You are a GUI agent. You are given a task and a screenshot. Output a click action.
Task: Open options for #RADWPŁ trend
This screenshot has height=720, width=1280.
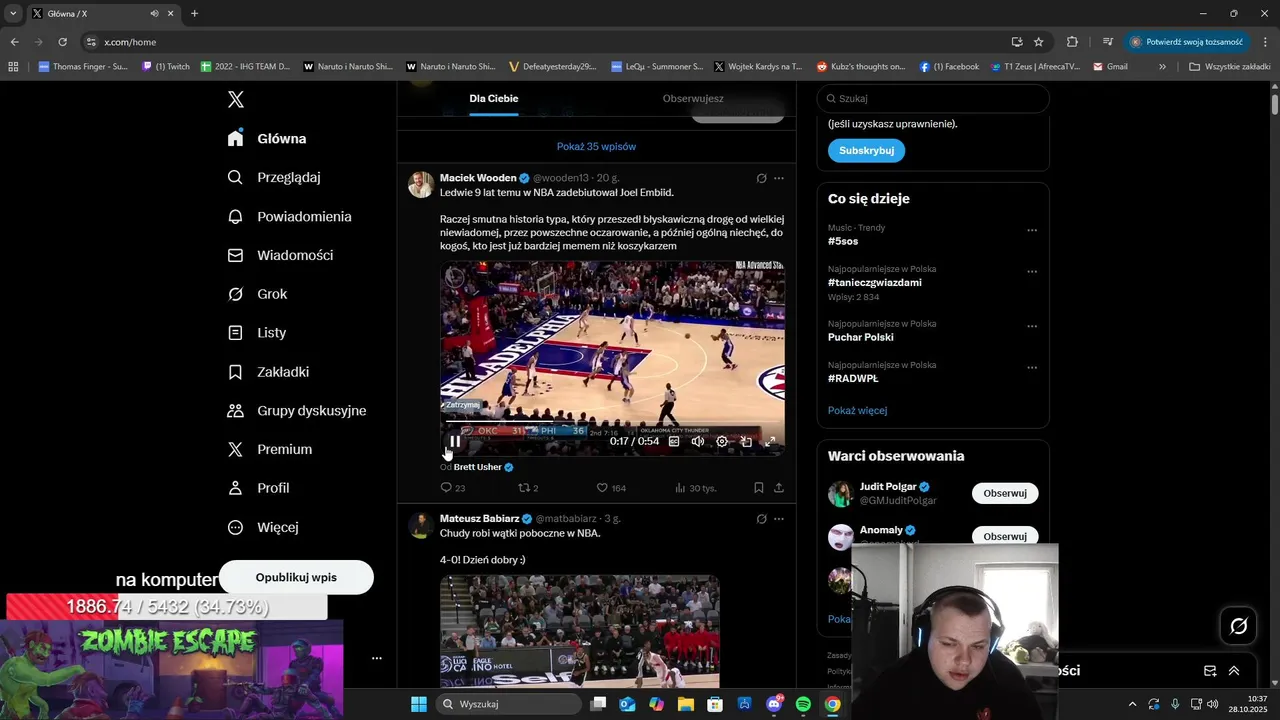(1032, 367)
